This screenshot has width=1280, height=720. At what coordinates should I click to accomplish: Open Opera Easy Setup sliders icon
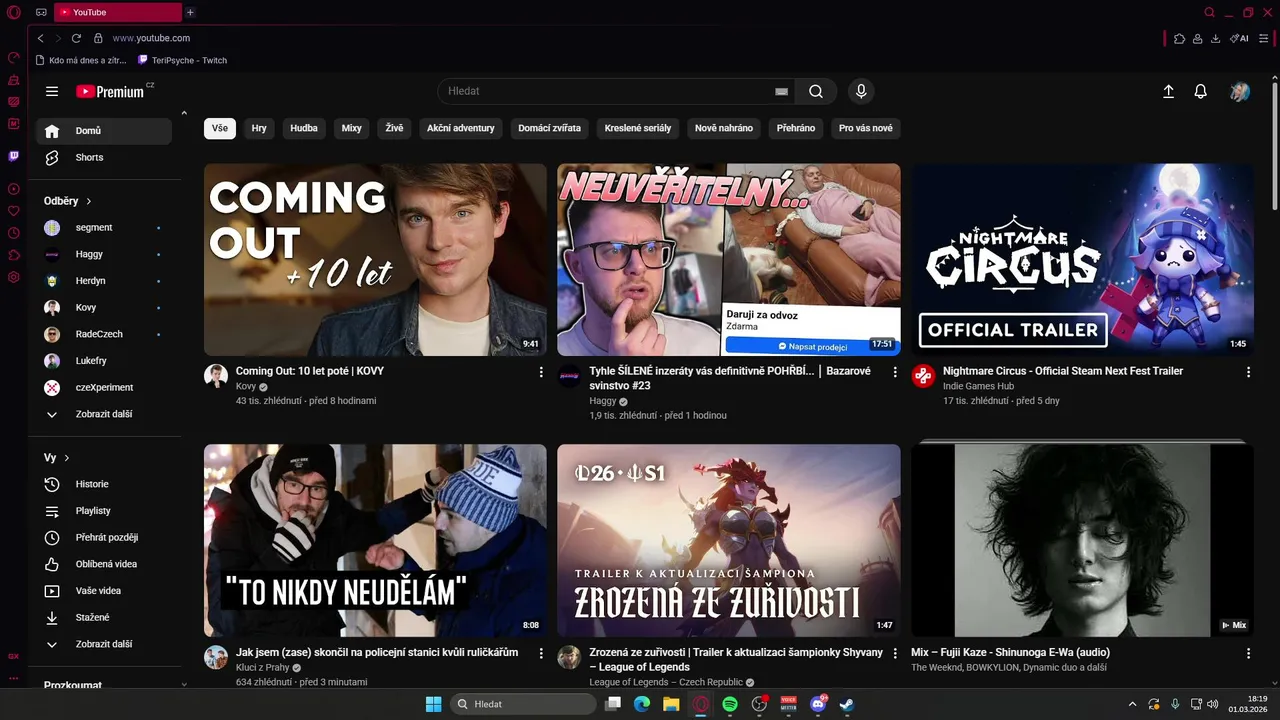click(x=1266, y=38)
